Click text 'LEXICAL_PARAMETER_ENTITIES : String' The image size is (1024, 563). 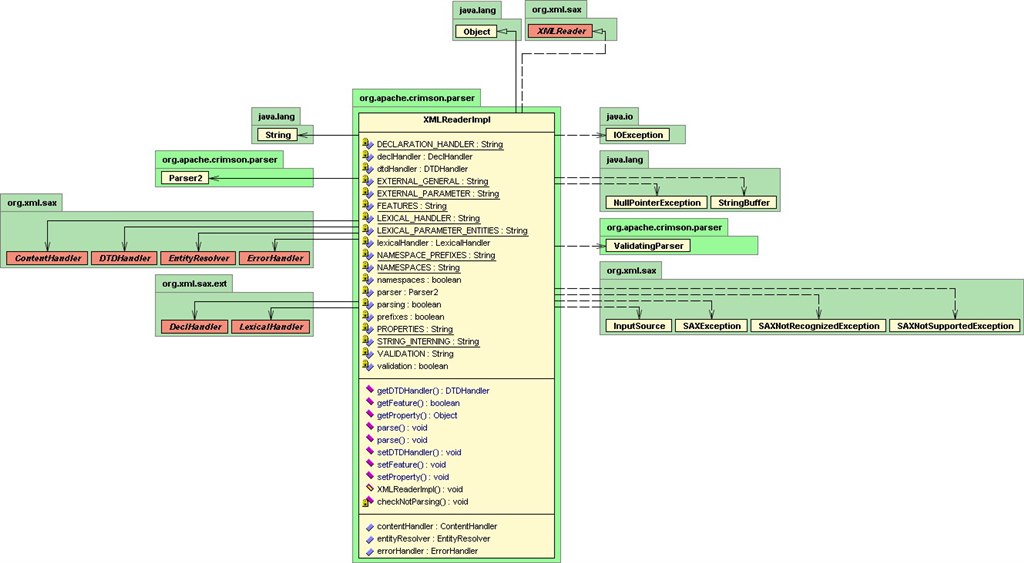coord(452,231)
